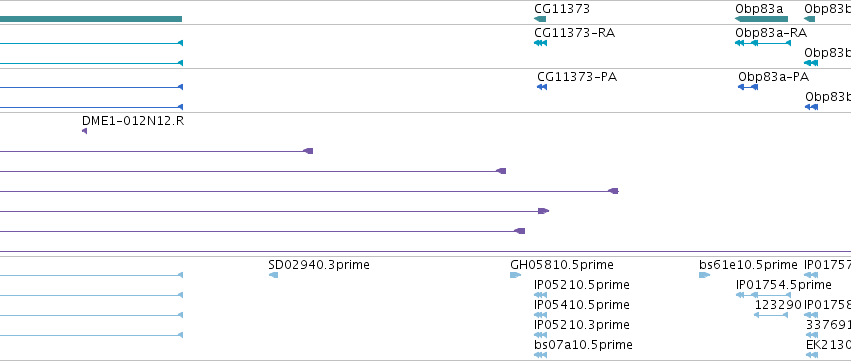Open the IP05410.5prime feature label
Screen dimensions: 851x361
(x=582, y=305)
